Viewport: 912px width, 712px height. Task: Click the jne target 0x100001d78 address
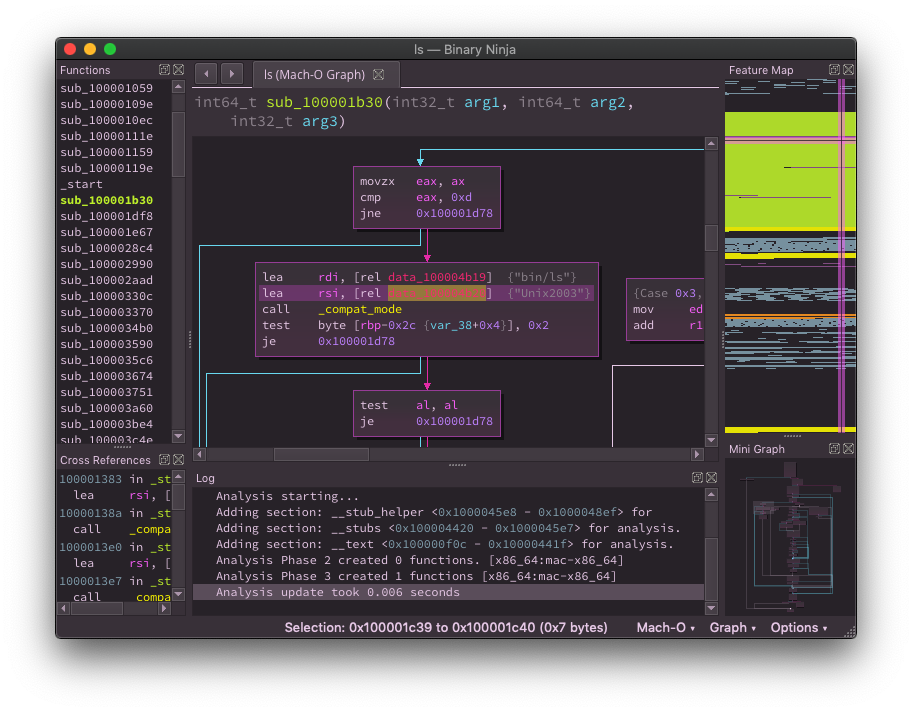[454, 213]
